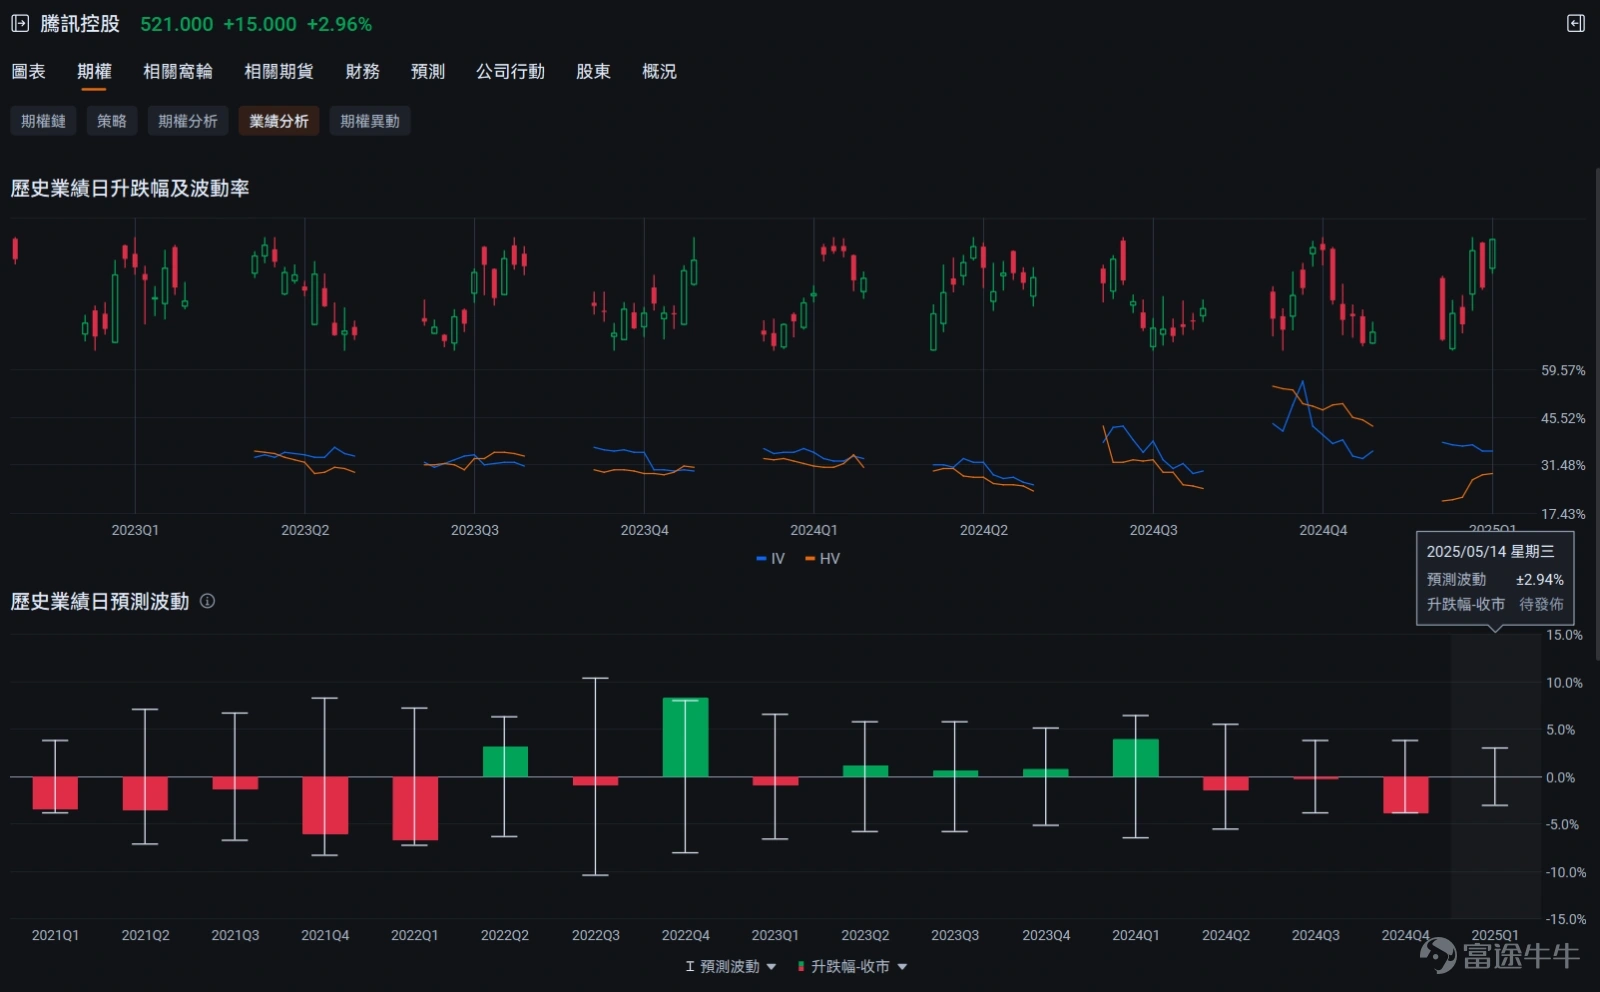Open the info icon next to 歷史業績日預測波動
Viewport: 1600px width, 992px height.
207,601
